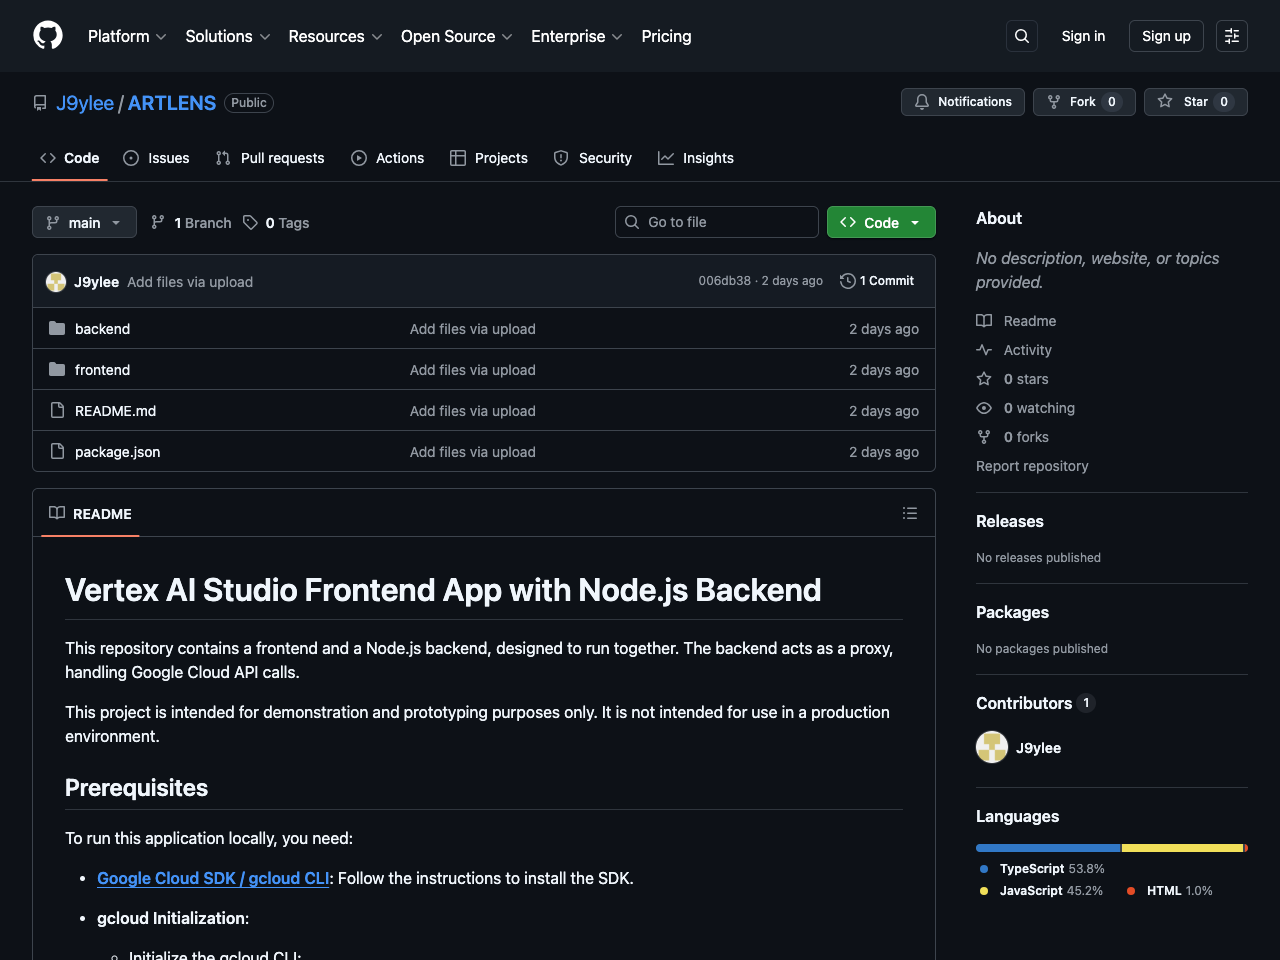Screen dimensions: 1280x960
Task: Expand the Resources menu
Action: click(336, 36)
